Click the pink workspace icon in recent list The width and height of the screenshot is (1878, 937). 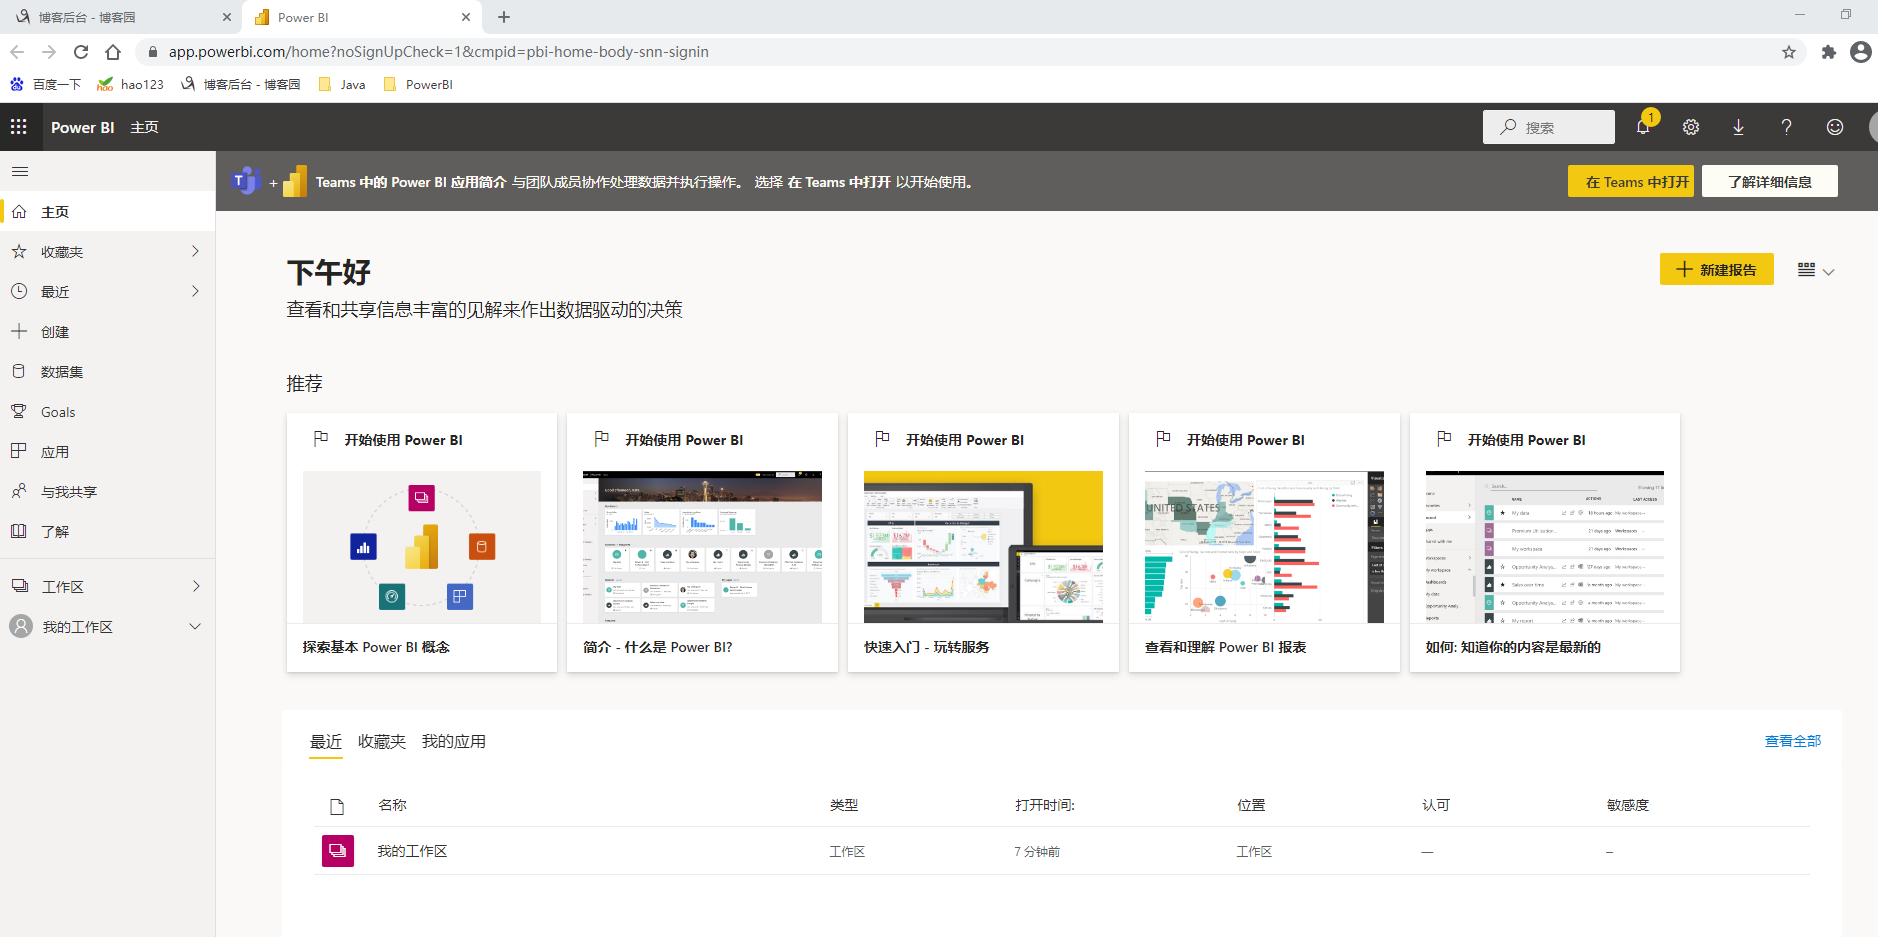338,851
